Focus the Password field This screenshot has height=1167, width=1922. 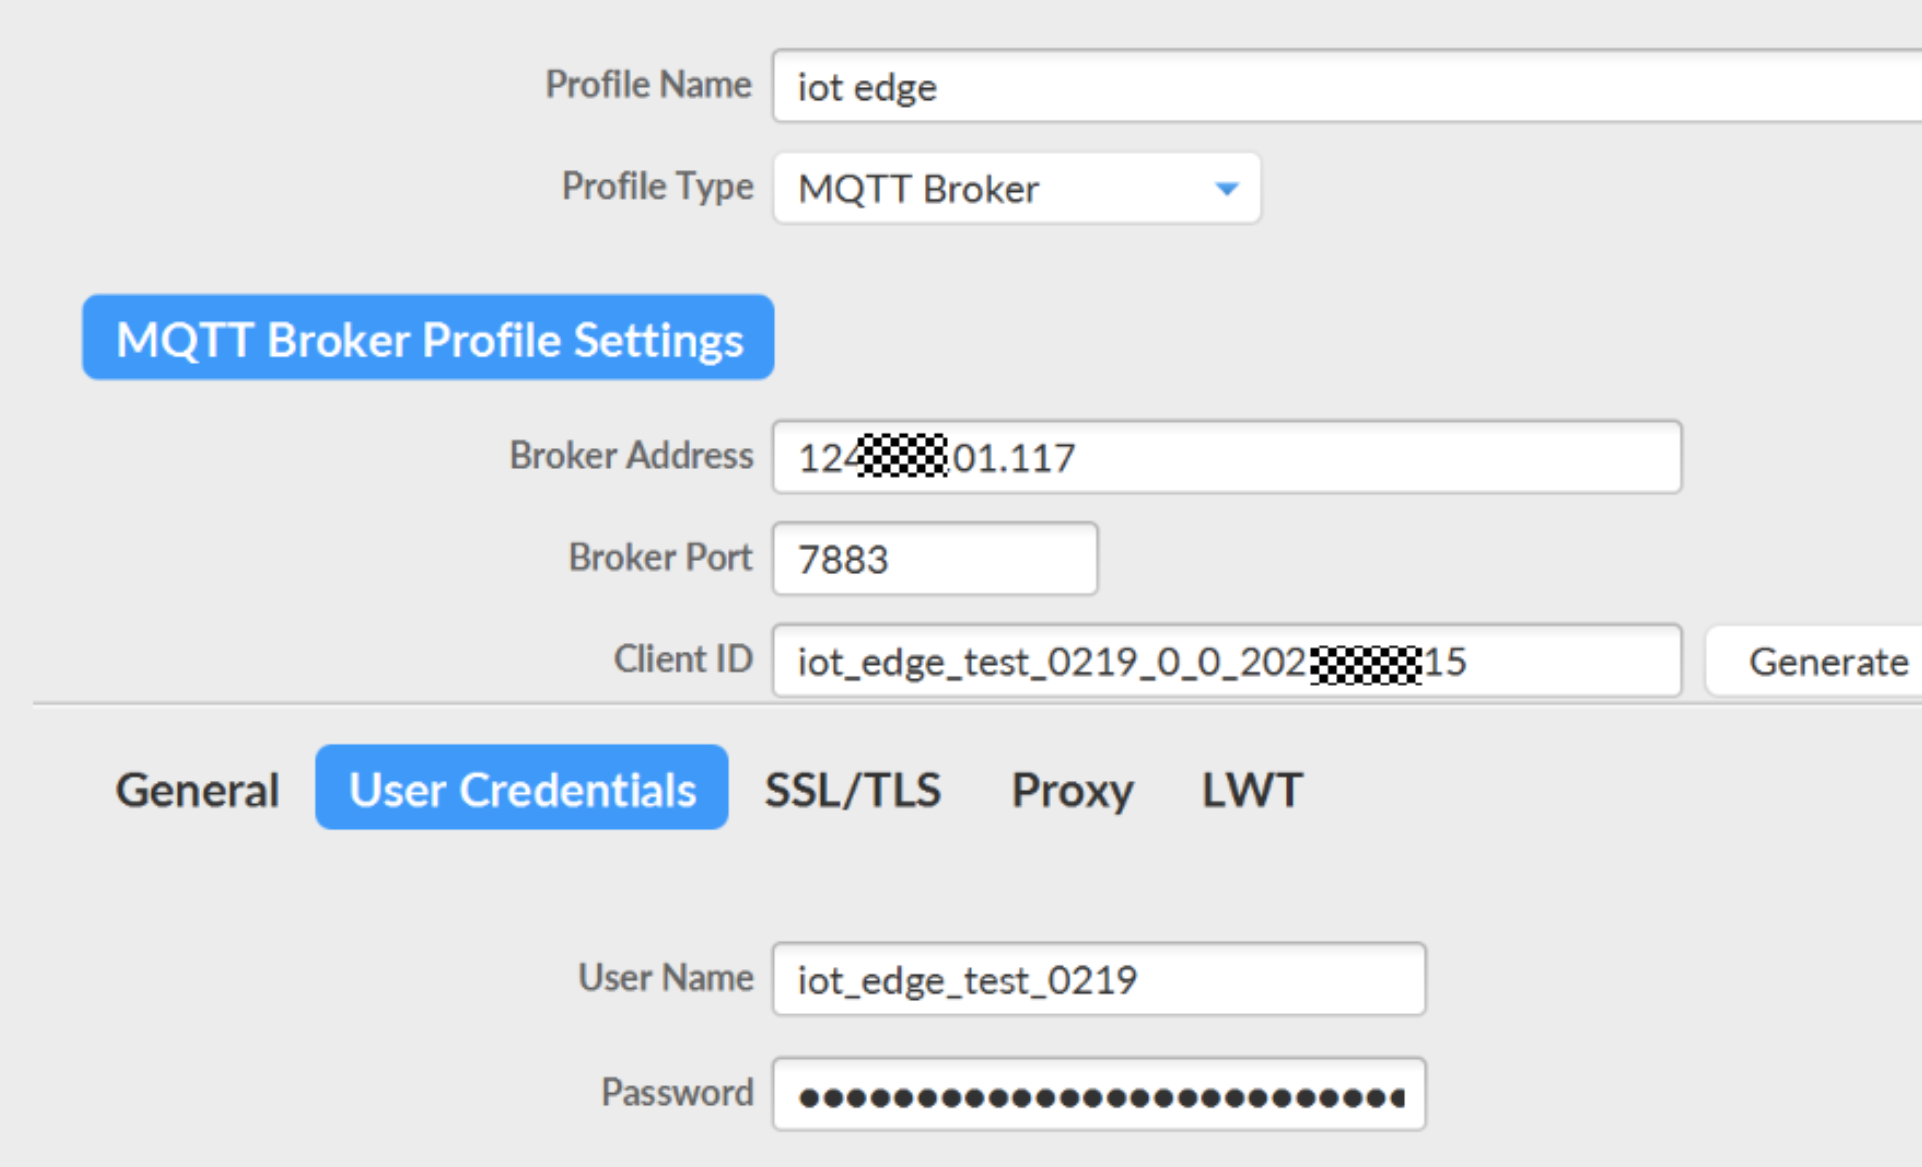tap(1098, 1096)
